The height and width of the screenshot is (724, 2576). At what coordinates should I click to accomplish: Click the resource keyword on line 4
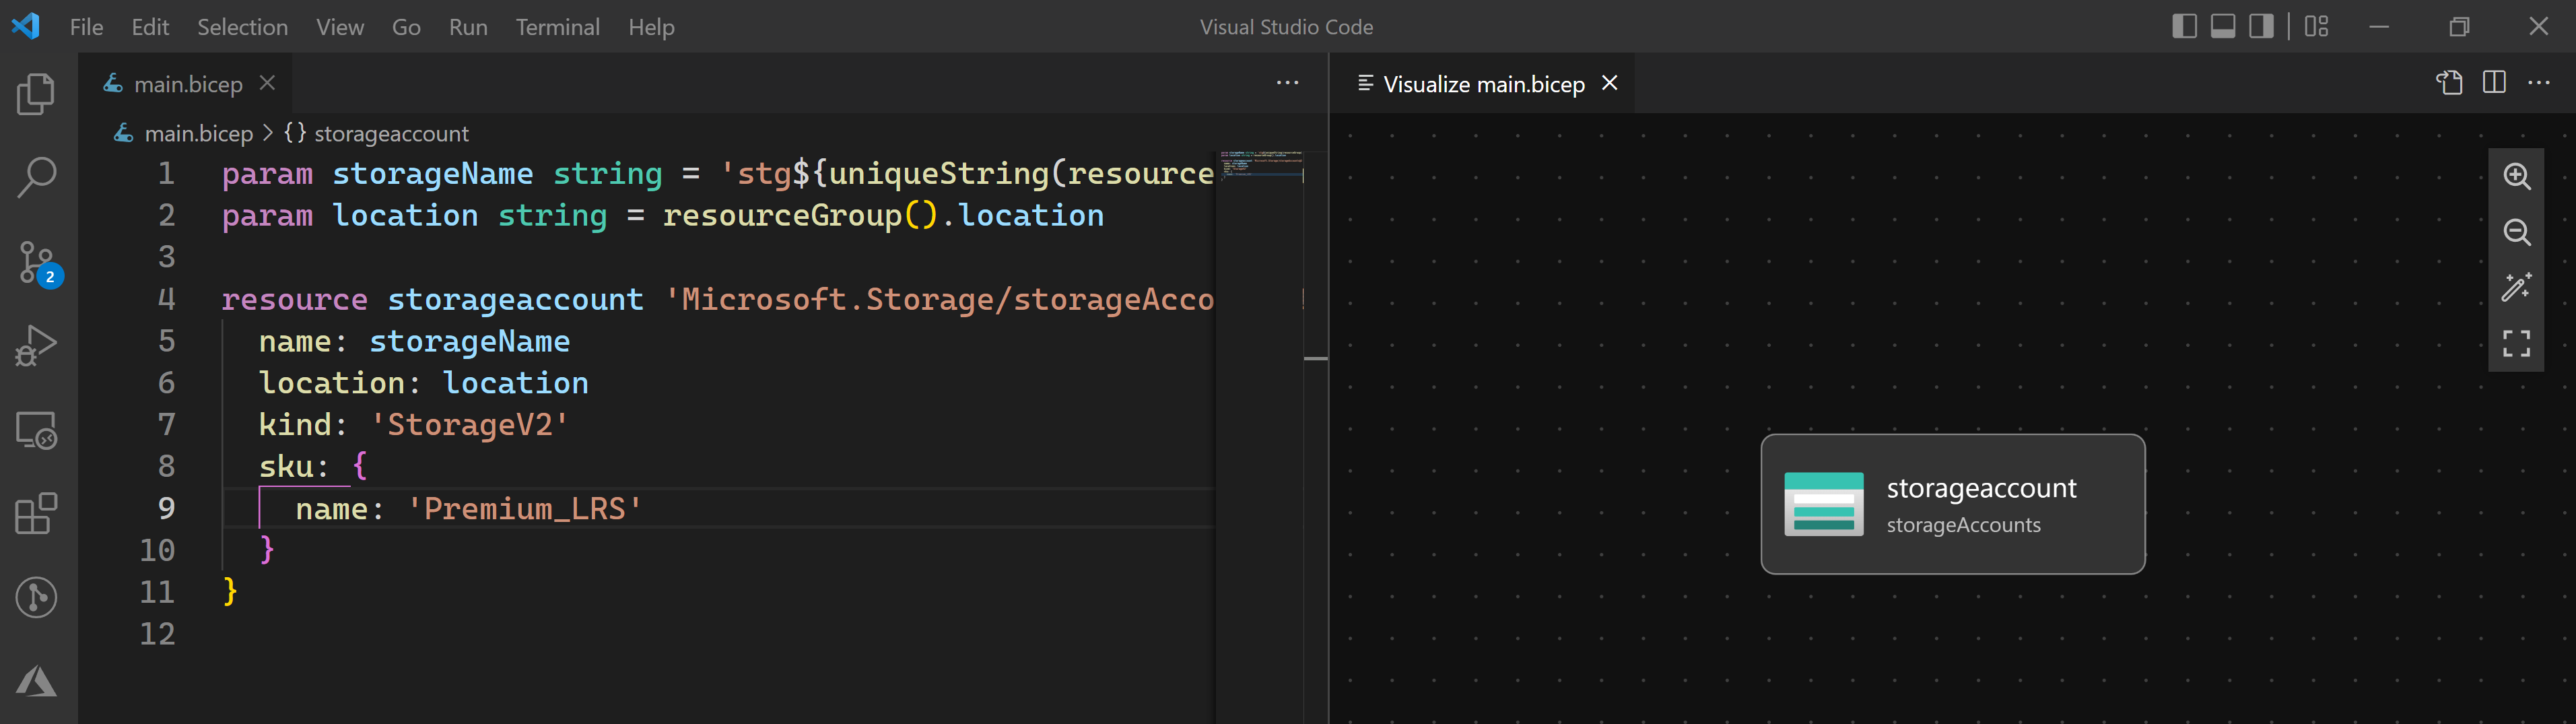(x=294, y=299)
